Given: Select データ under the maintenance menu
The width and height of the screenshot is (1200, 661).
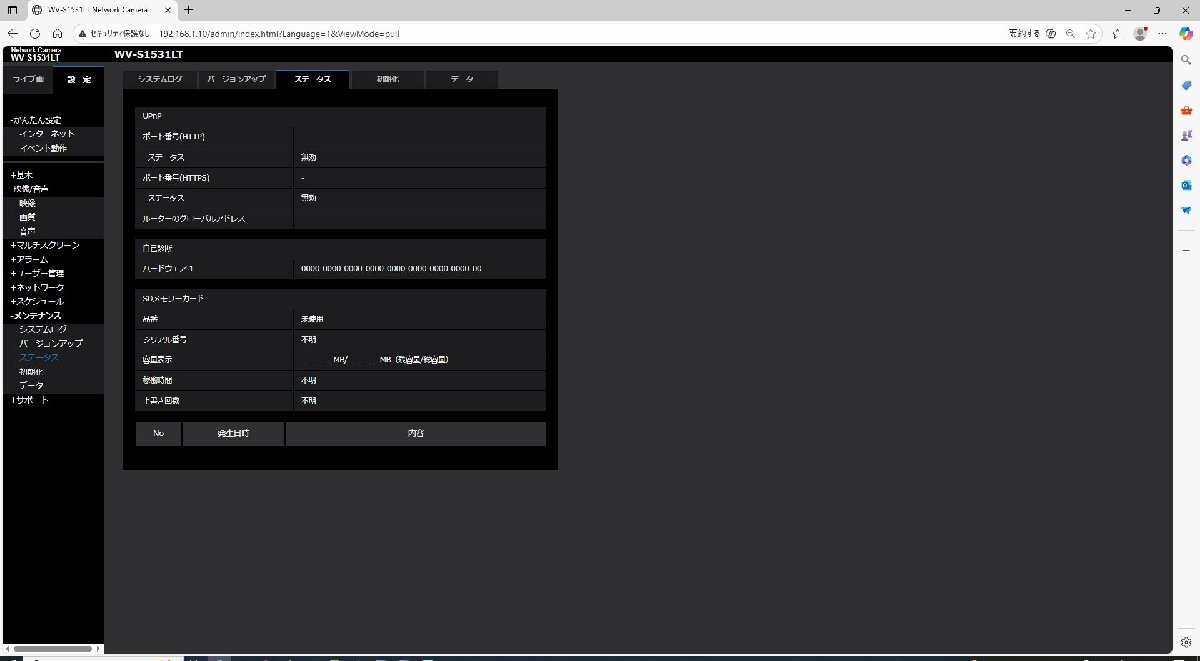Looking at the screenshot, I should pos(31,385).
